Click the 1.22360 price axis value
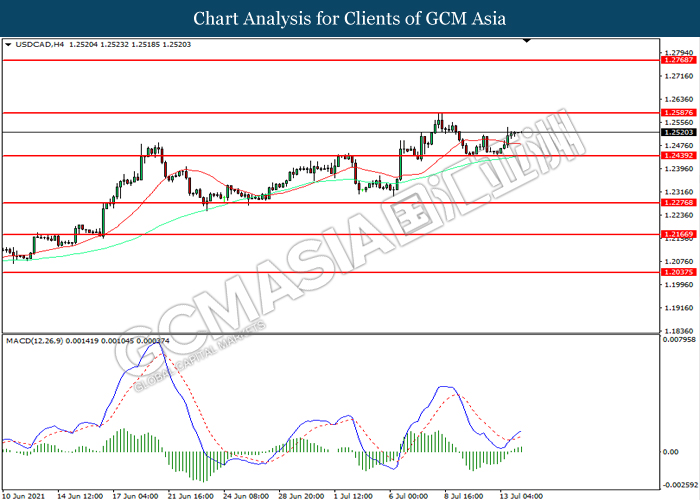Screen dimensions: 700x500 tap(679, 215)
